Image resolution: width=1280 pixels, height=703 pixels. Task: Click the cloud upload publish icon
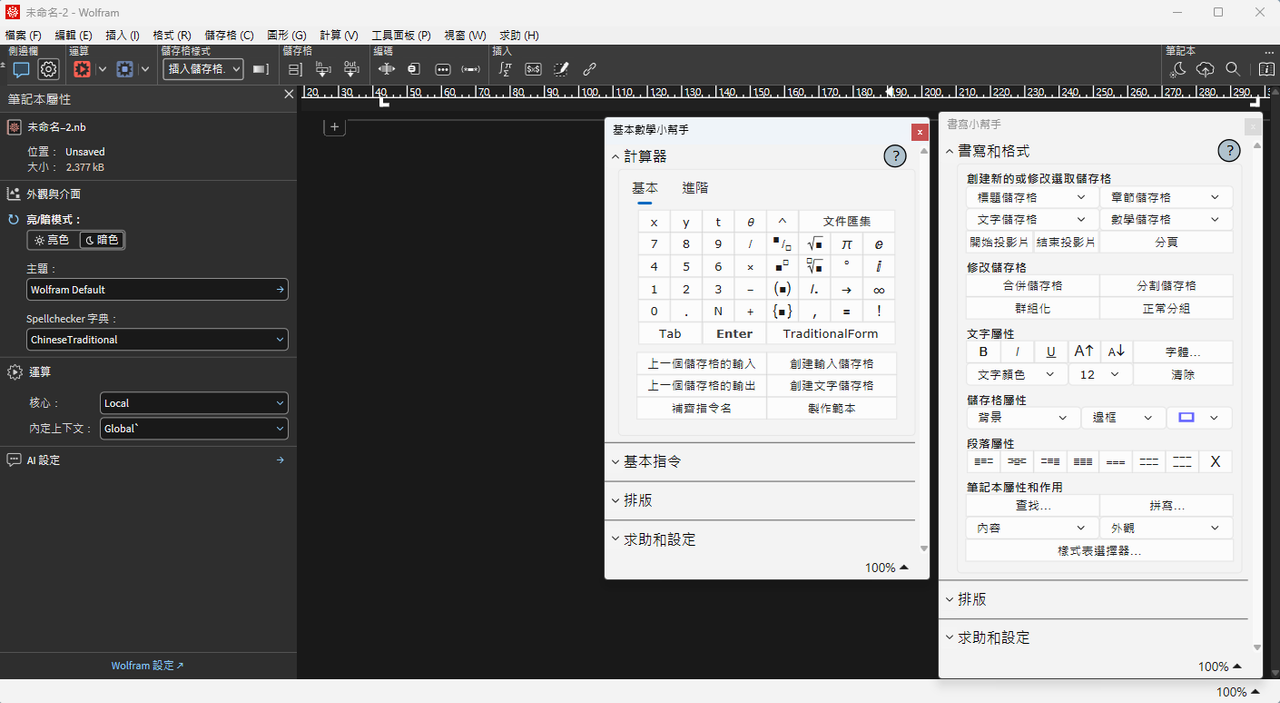(x=1205, y=69)
